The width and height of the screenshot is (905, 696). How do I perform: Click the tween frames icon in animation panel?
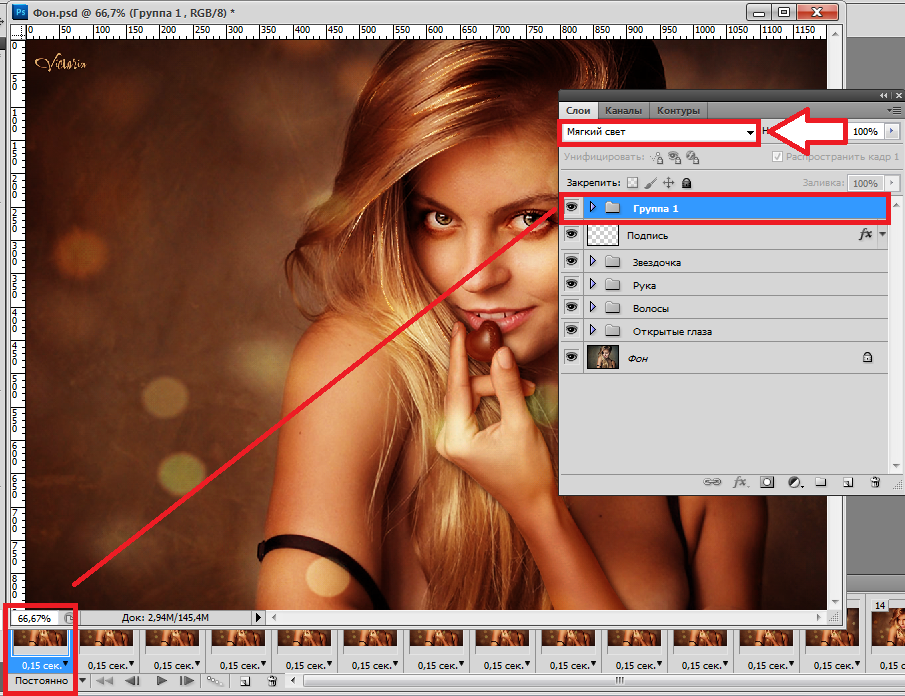point(215,681)
